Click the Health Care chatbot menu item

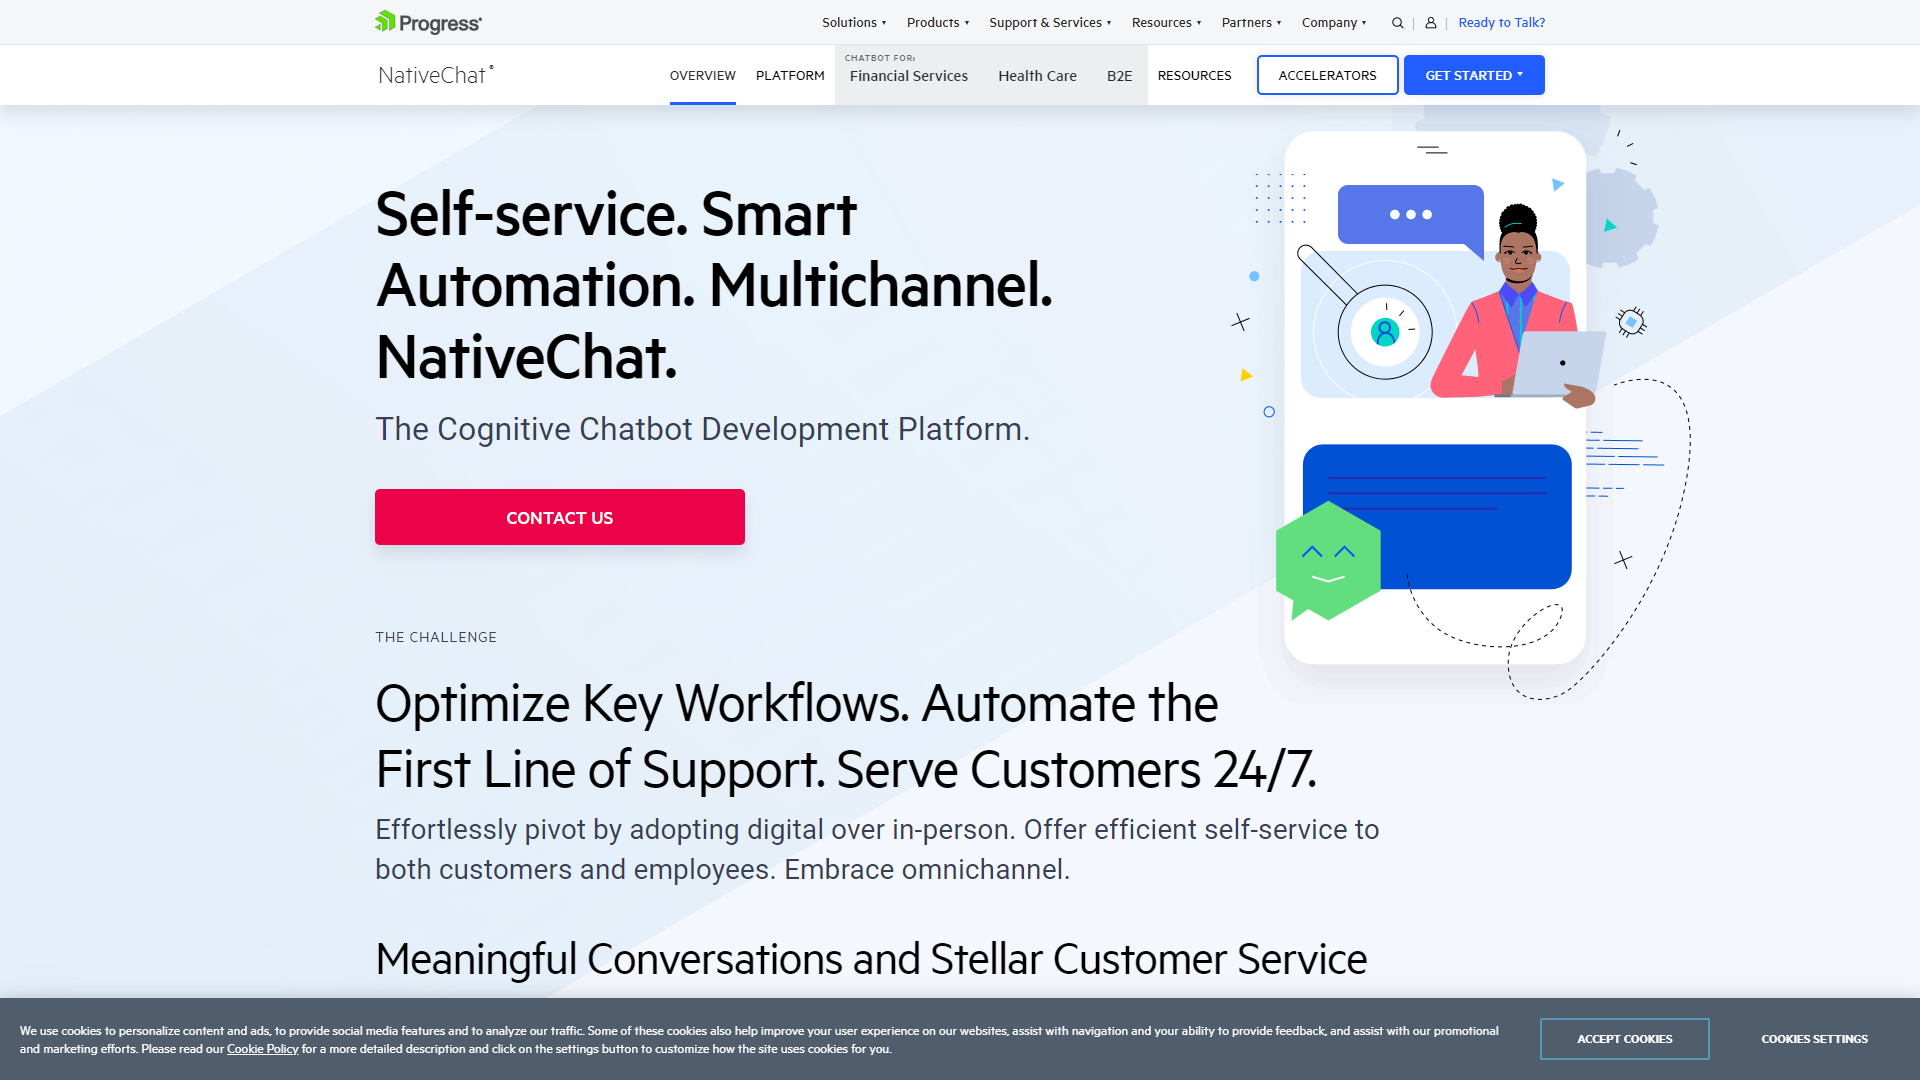pyautogui.click(x=1036, y=75)
